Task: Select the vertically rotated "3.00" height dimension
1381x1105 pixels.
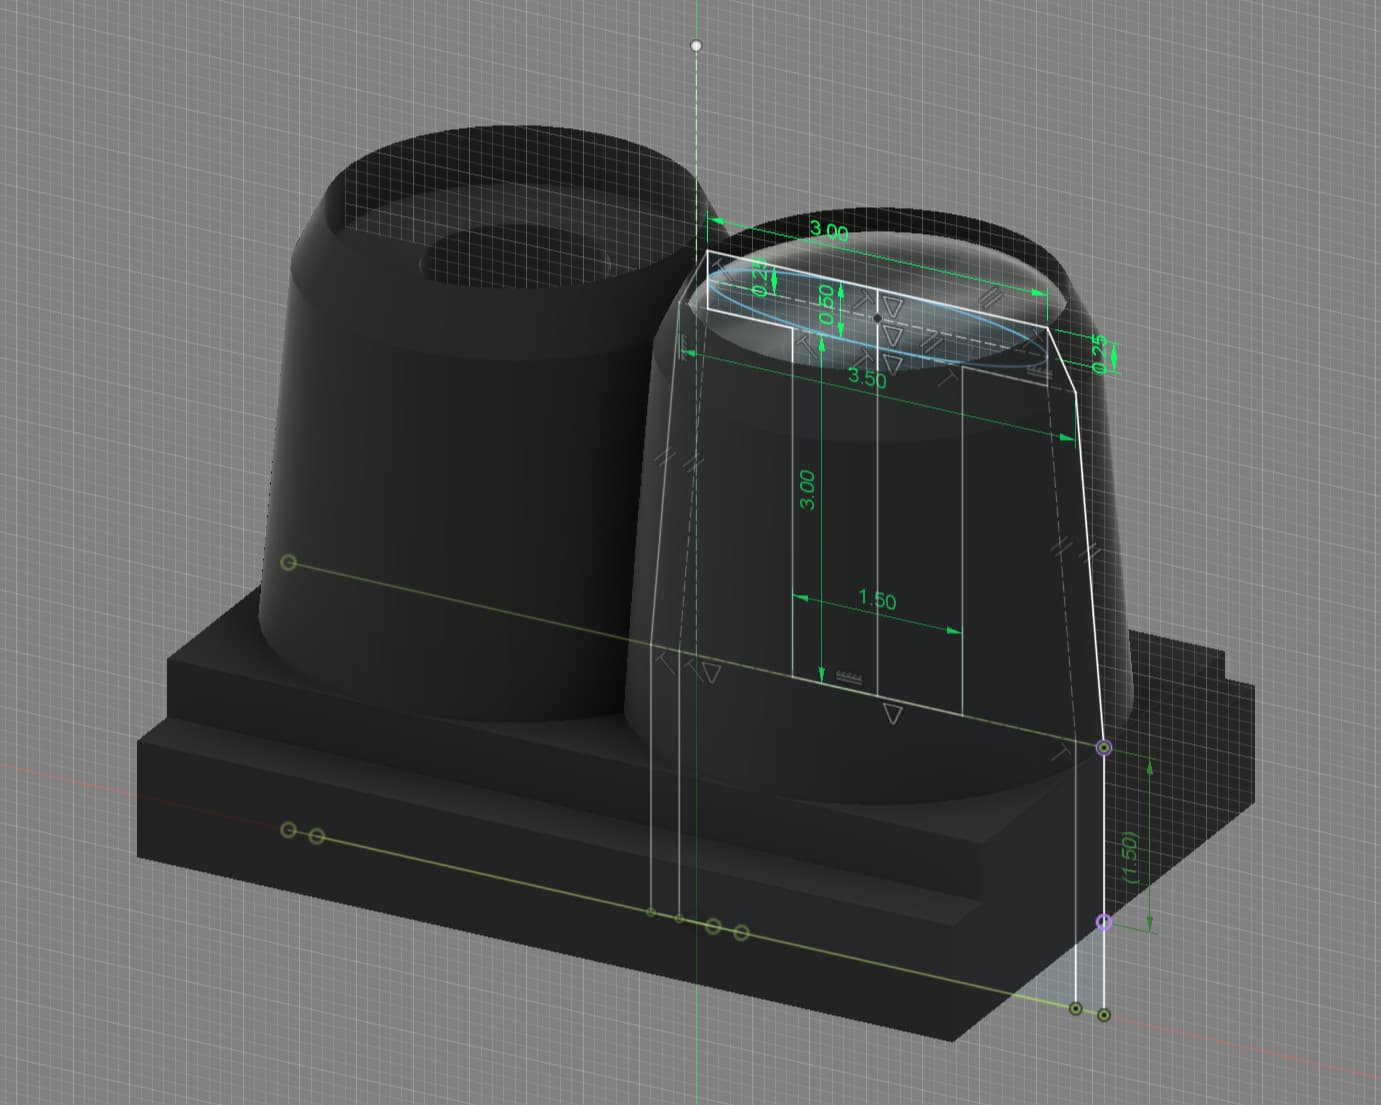Action: [x=808, y=489]
